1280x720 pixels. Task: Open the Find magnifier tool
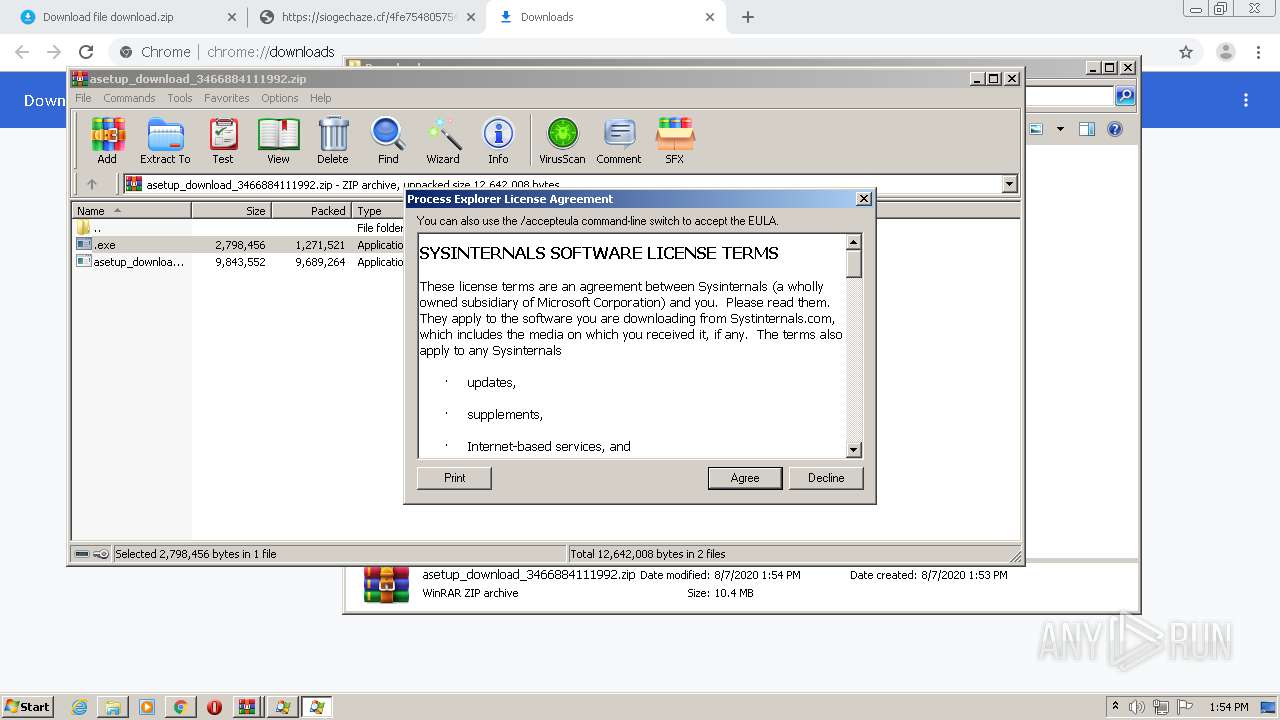point(388,140)
